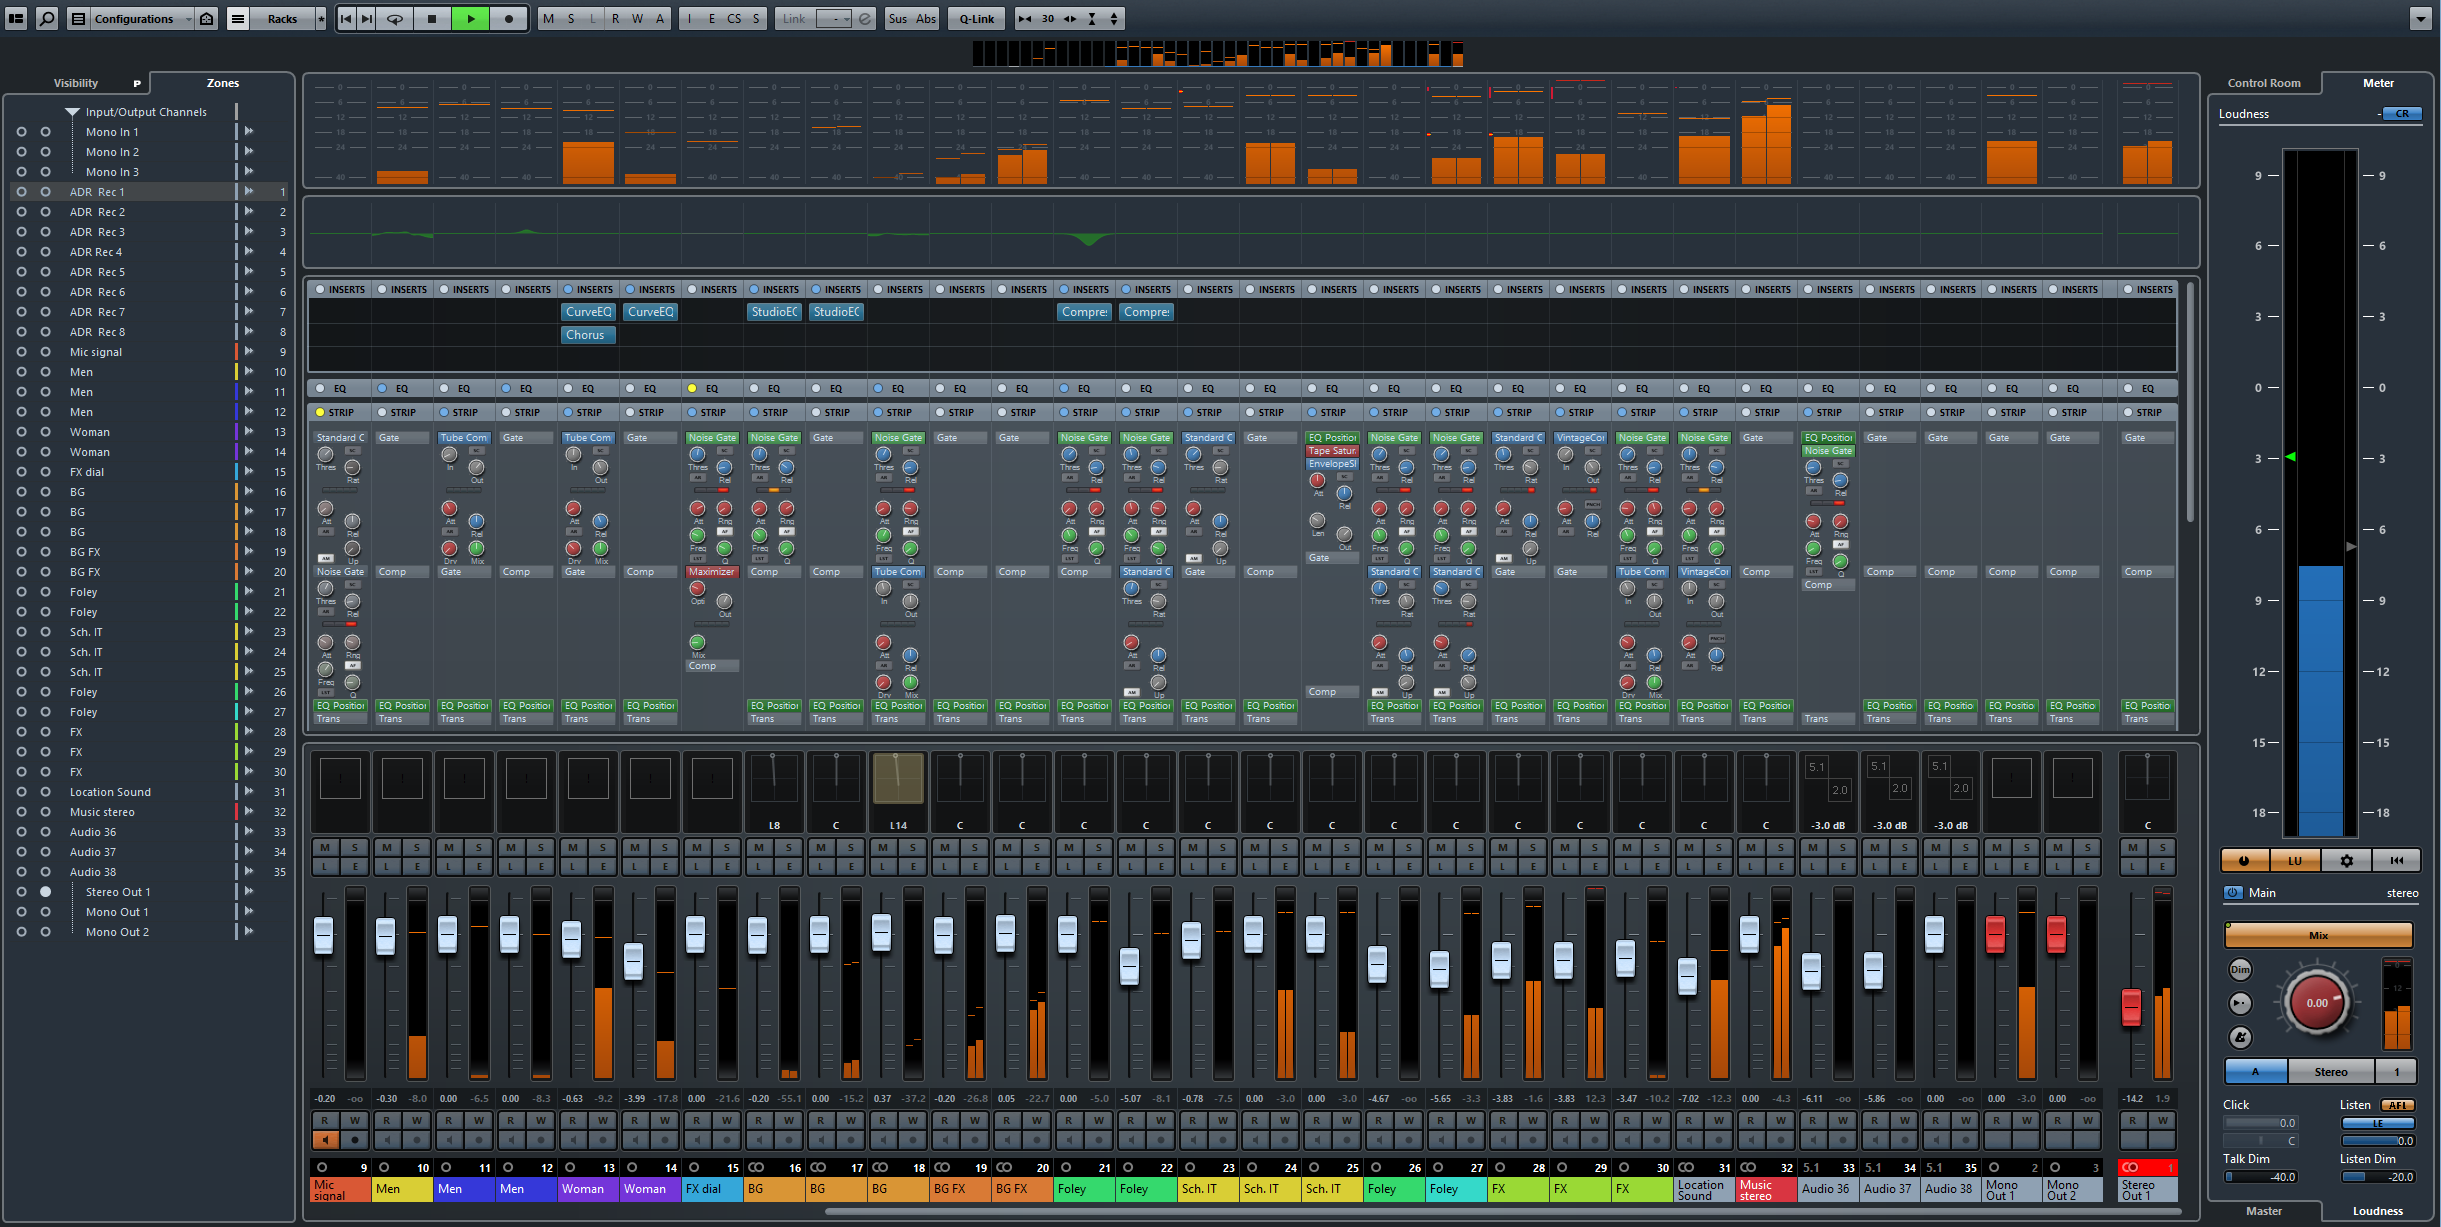Select ADR Rec 4 in channel list
Screen dimensions: 2441x1227
coord(96,252)
